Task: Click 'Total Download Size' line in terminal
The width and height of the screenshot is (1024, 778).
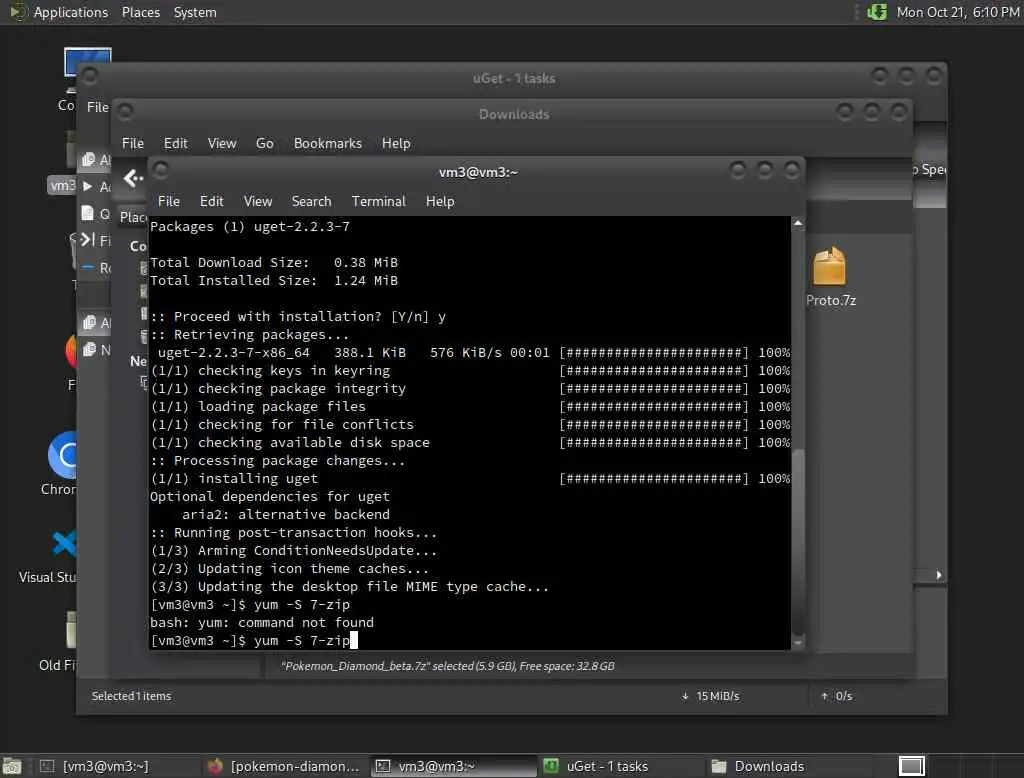Action: coord(274,263)
